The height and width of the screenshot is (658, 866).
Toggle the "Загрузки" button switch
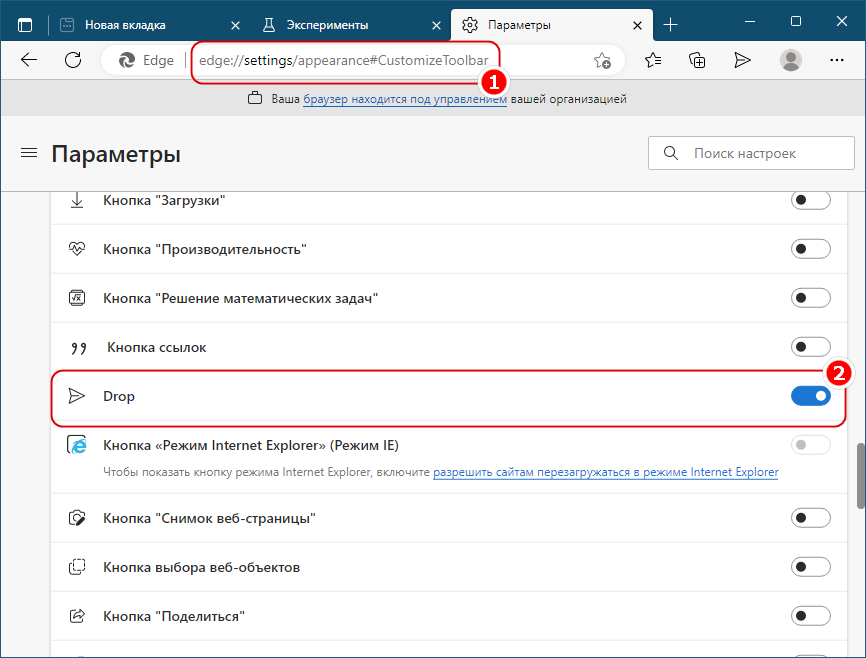[x=810, y=200]
